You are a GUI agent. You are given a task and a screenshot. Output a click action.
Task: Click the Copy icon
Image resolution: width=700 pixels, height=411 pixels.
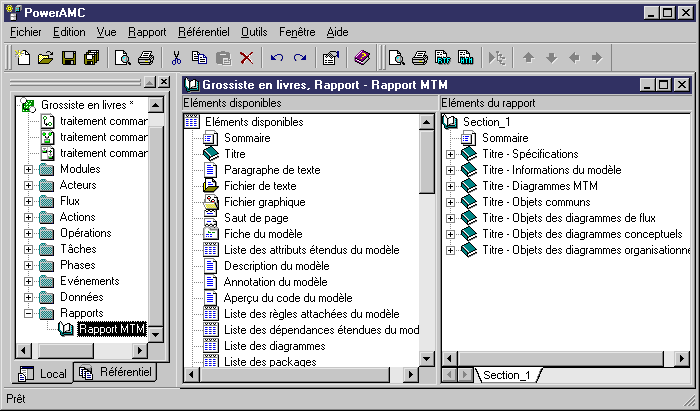coord(200,58)
